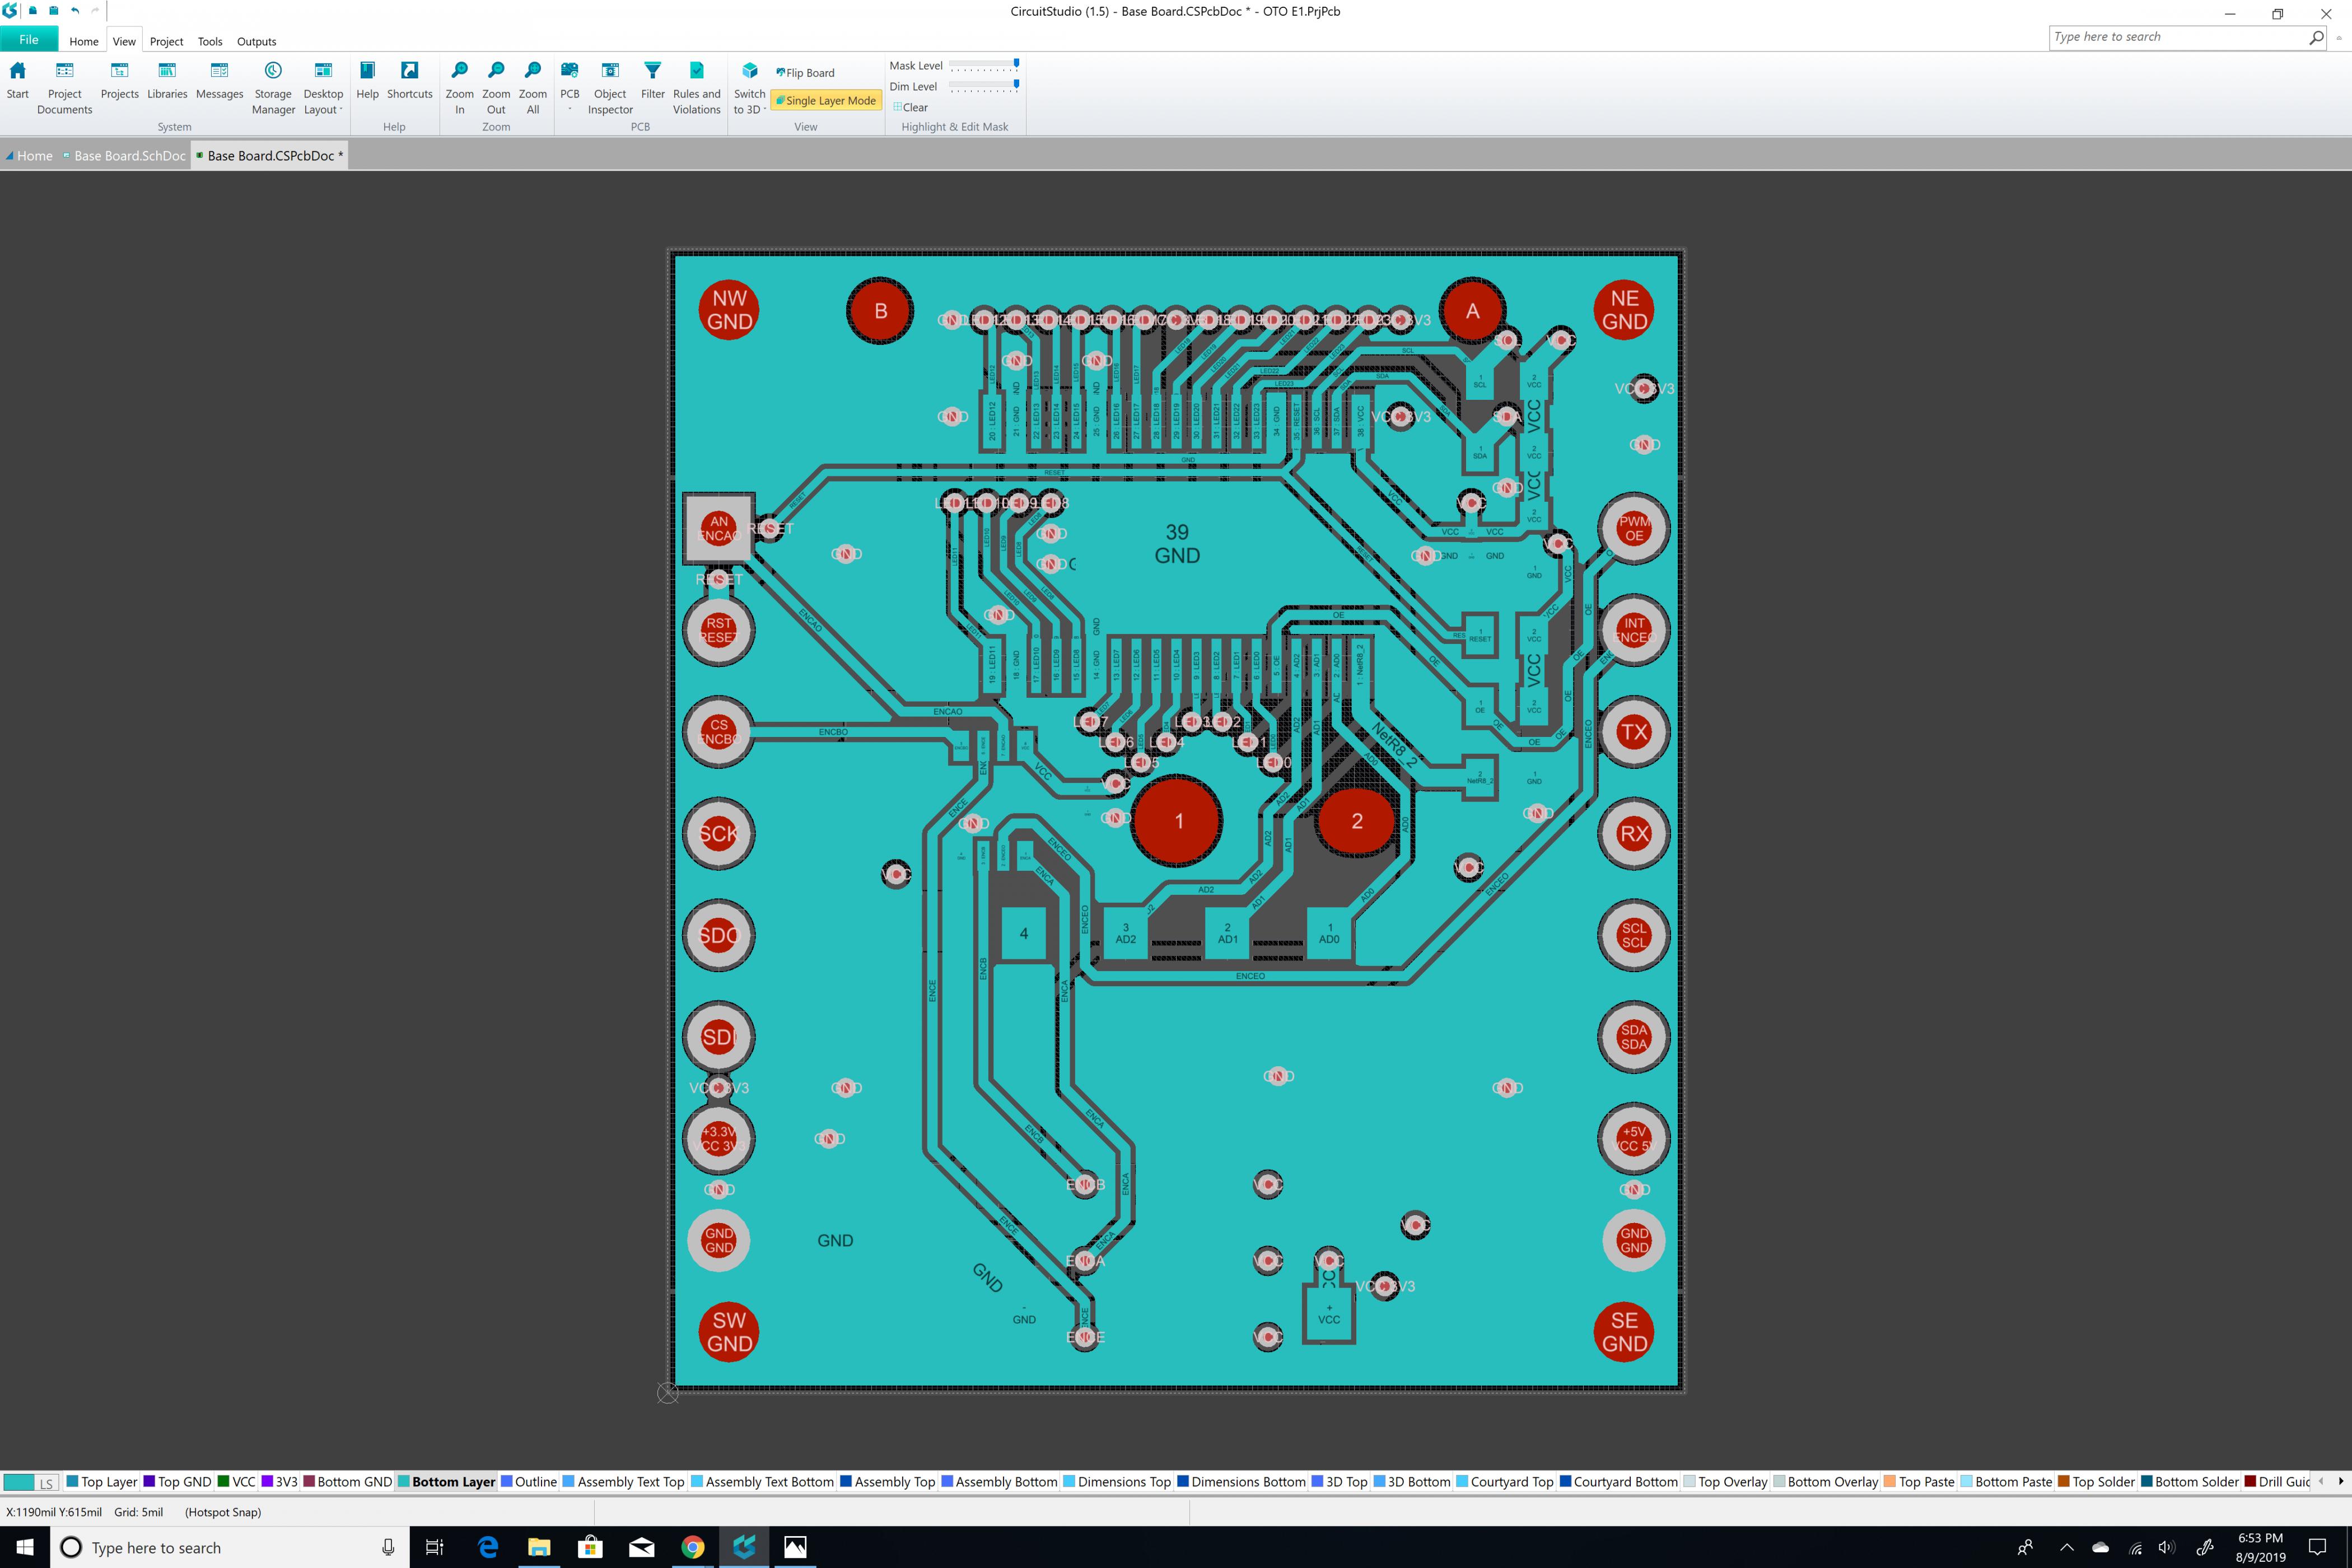2352x1568 pixels.
Task: Open Windows Start menu
Action: tap(25, 1547)
